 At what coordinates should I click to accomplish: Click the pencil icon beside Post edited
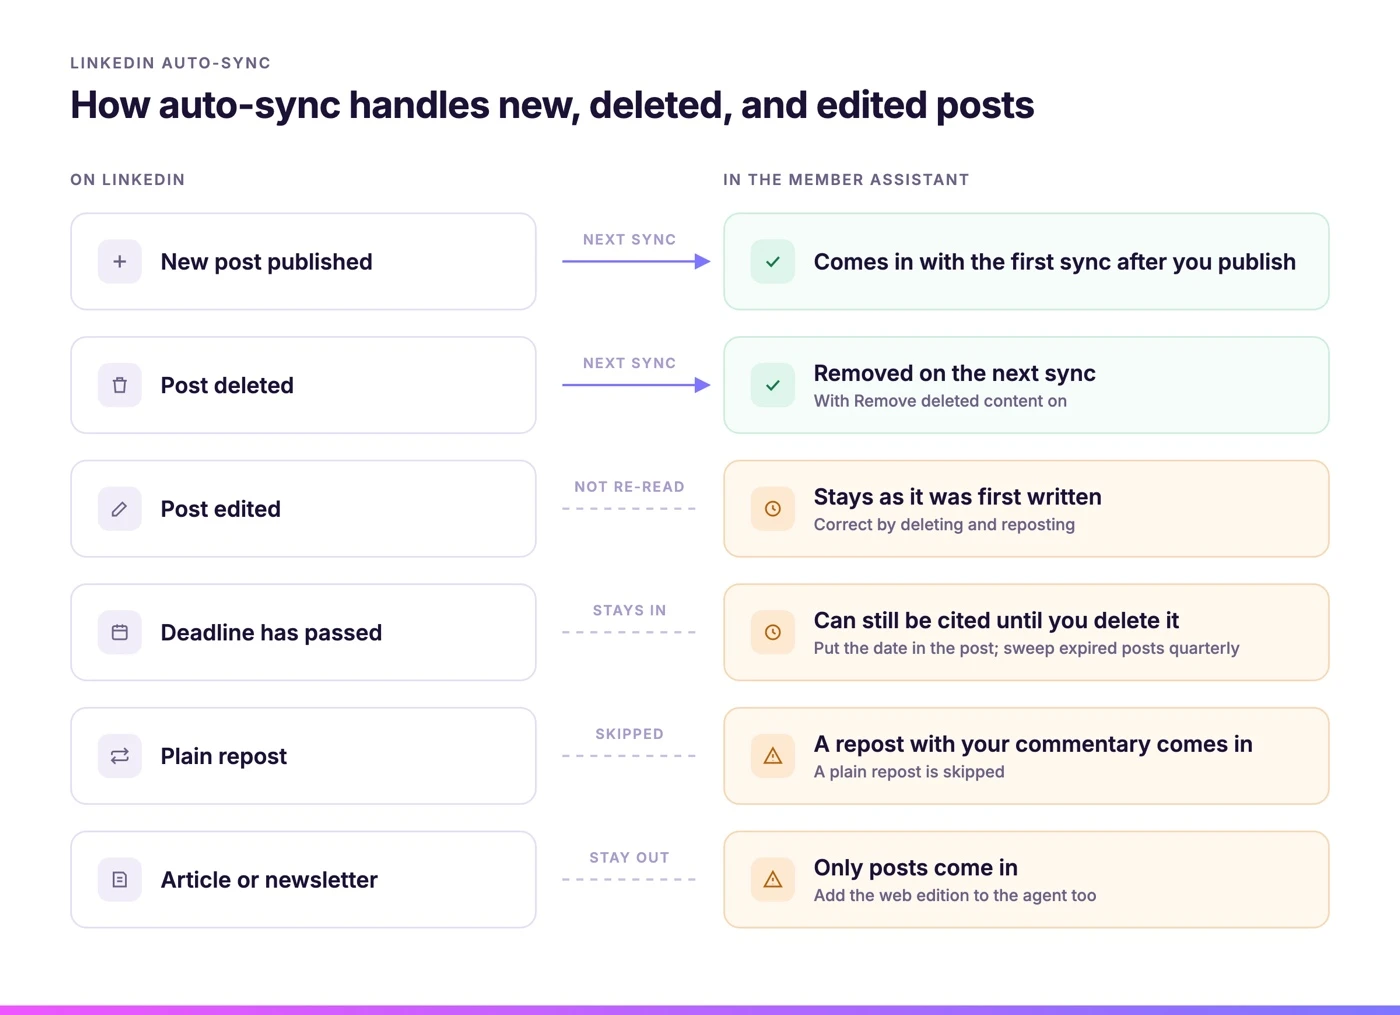click(119, 509)
